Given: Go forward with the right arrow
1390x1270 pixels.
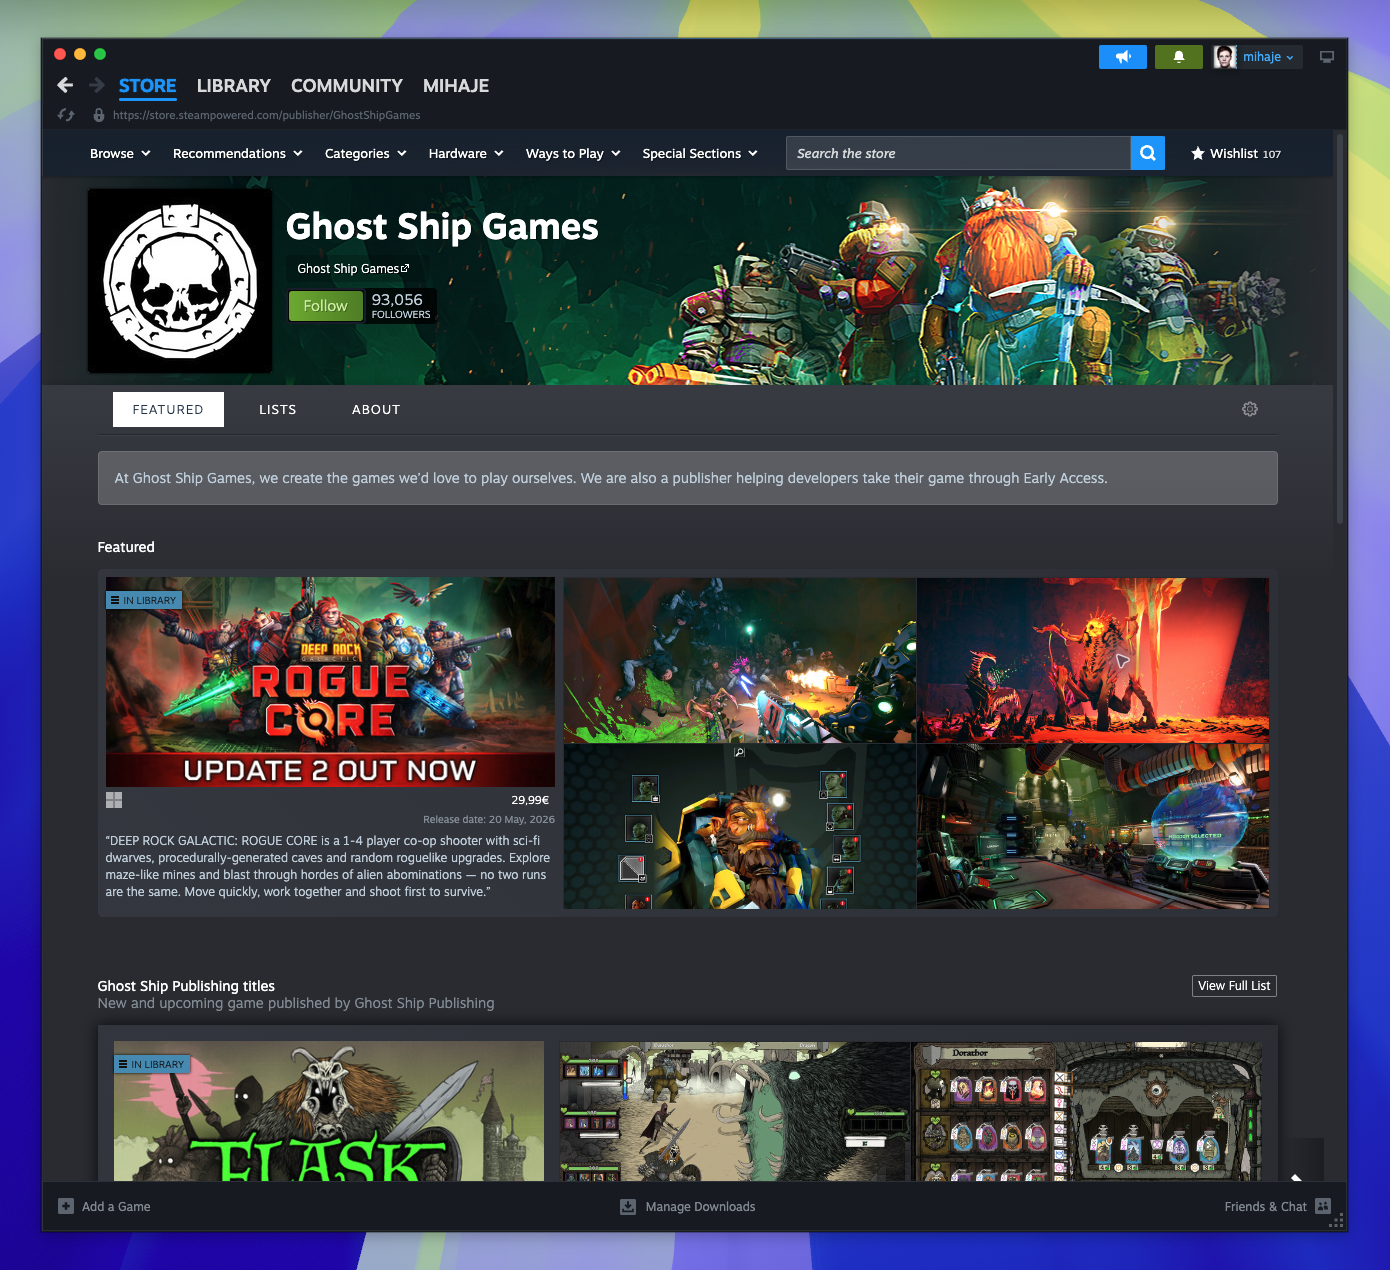Looking at the screenshot, I should point(97,85).
